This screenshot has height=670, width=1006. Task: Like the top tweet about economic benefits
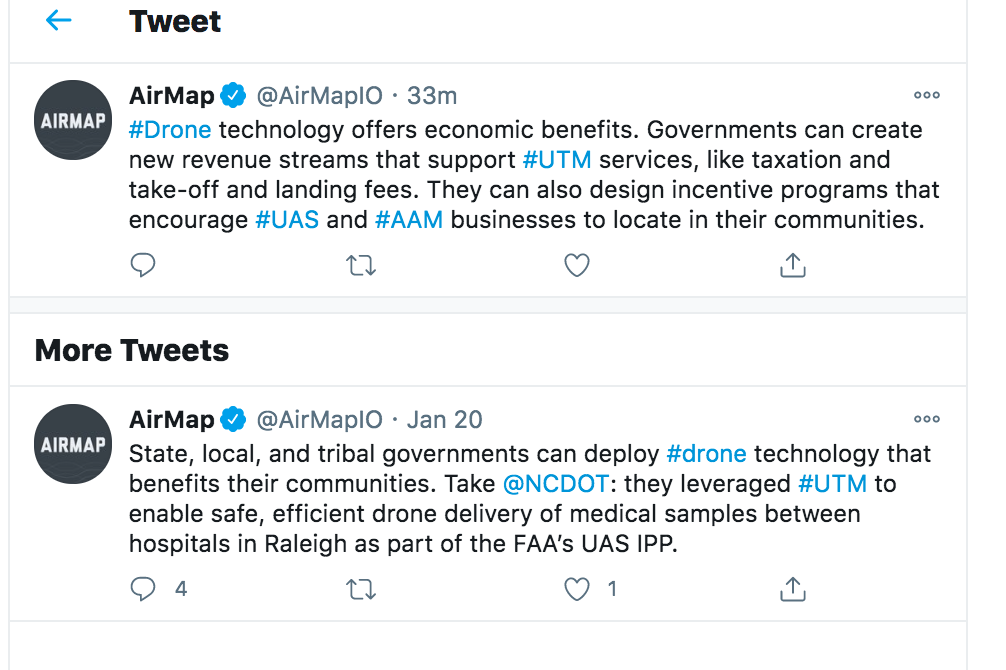point(577,265)
